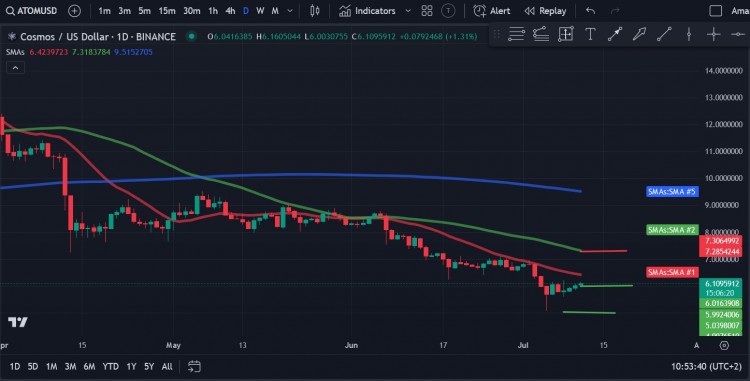Set the date range to 1Y

click(131, 367)
